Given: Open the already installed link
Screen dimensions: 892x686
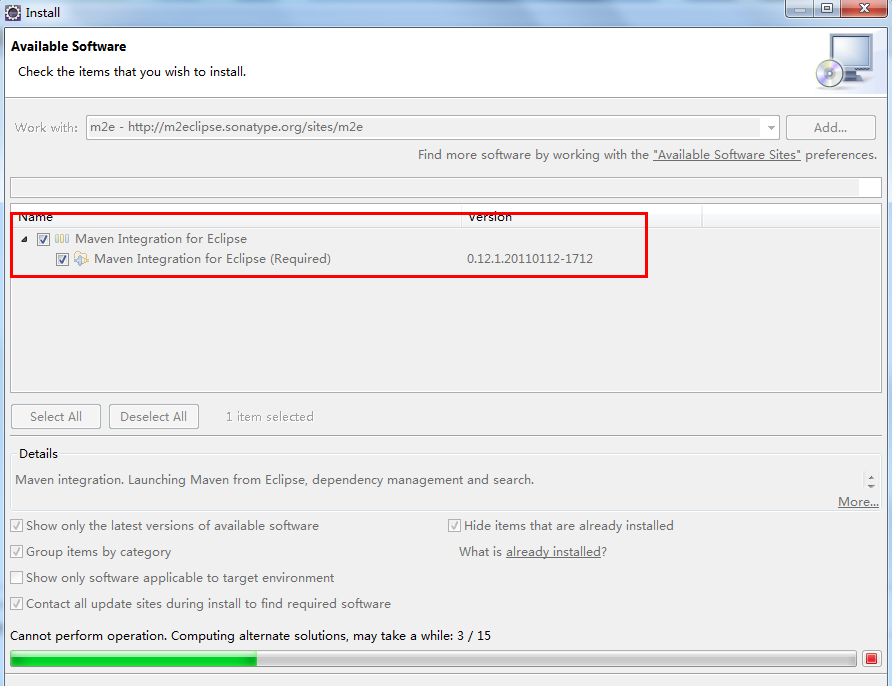Looking at the screenshot, I should click(x=553, y=552).
